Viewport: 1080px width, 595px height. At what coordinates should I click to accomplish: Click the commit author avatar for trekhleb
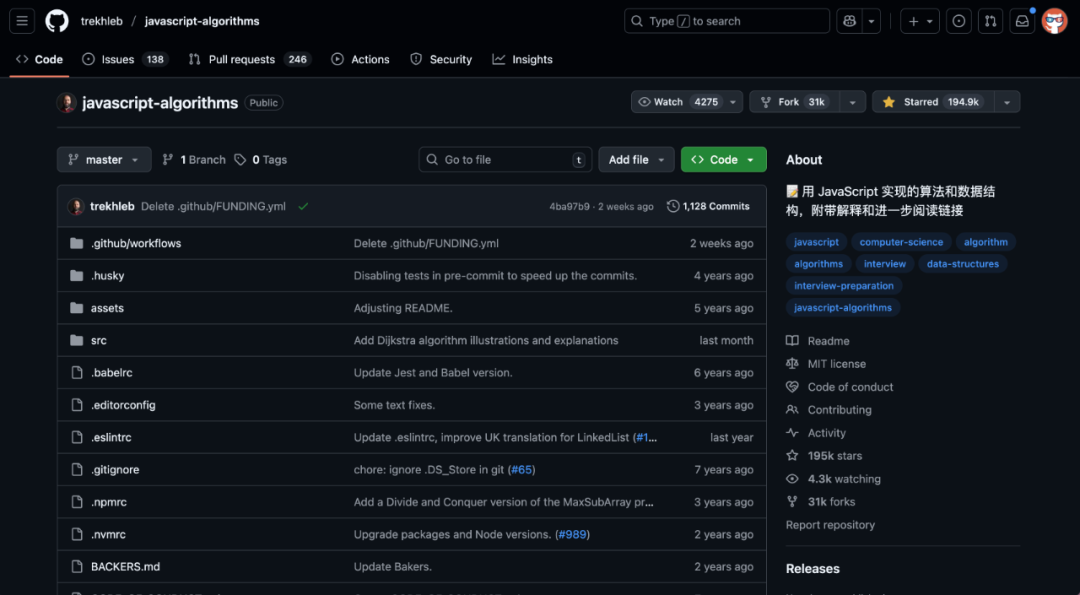pos(76,207)
